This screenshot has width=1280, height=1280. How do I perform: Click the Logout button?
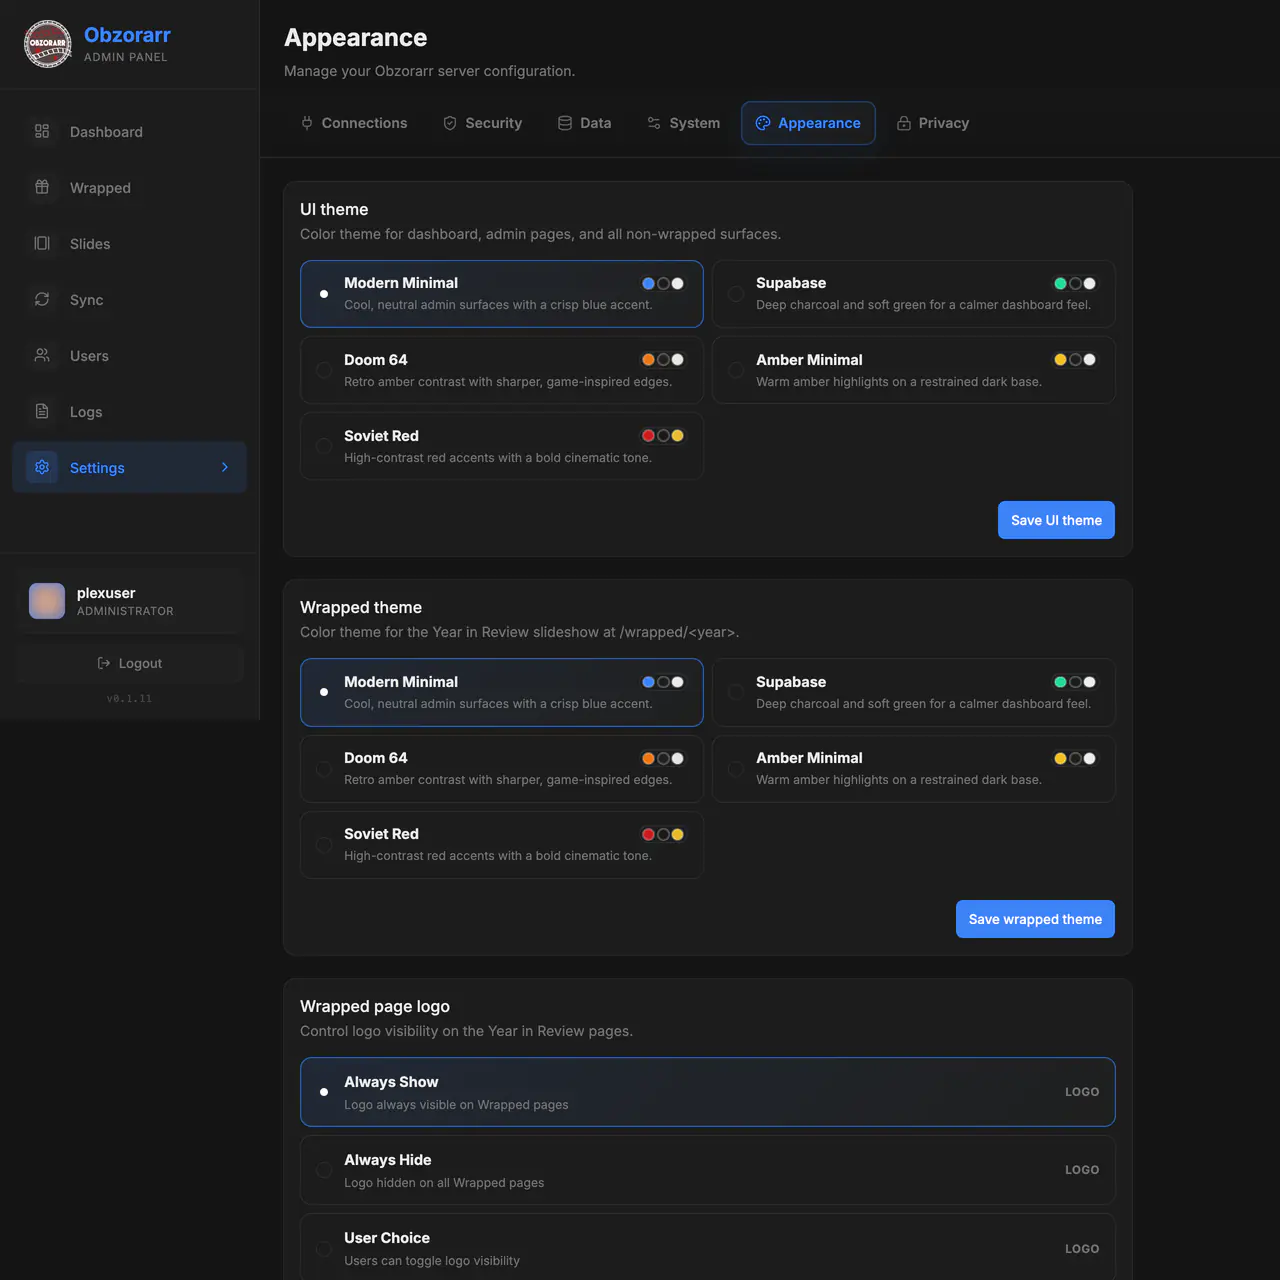click(x=129, y=663)
